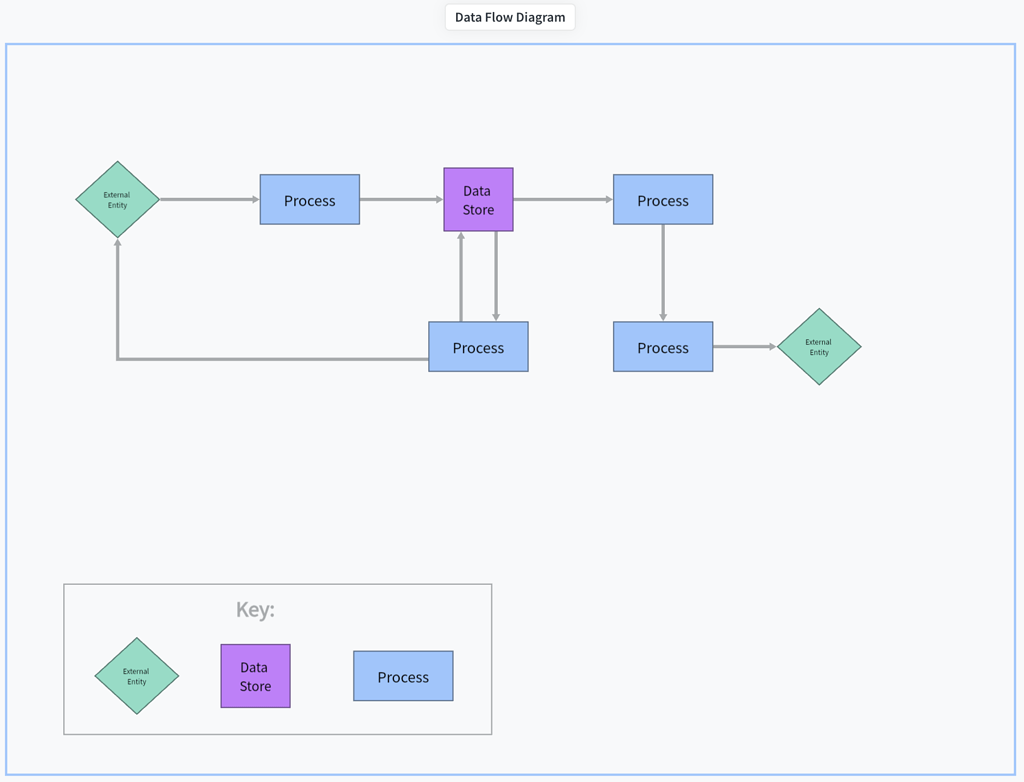Click the Key: heading text
Screen dimensions: 1024x782
pos(257,609)
